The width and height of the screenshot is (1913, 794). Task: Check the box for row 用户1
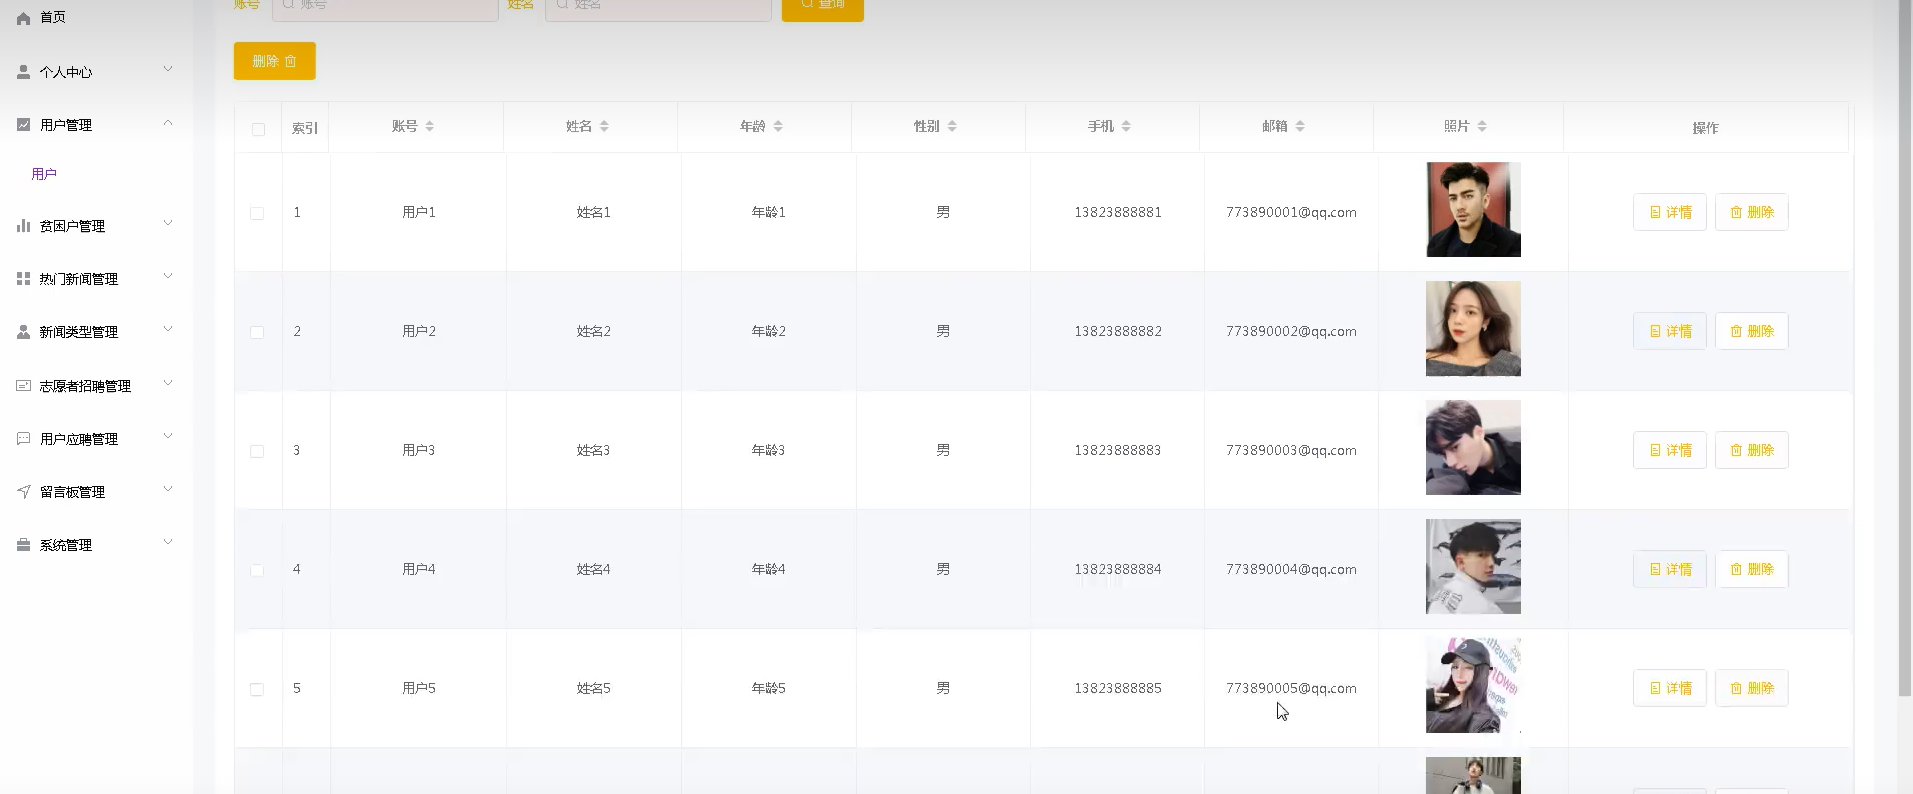point(257,213)
